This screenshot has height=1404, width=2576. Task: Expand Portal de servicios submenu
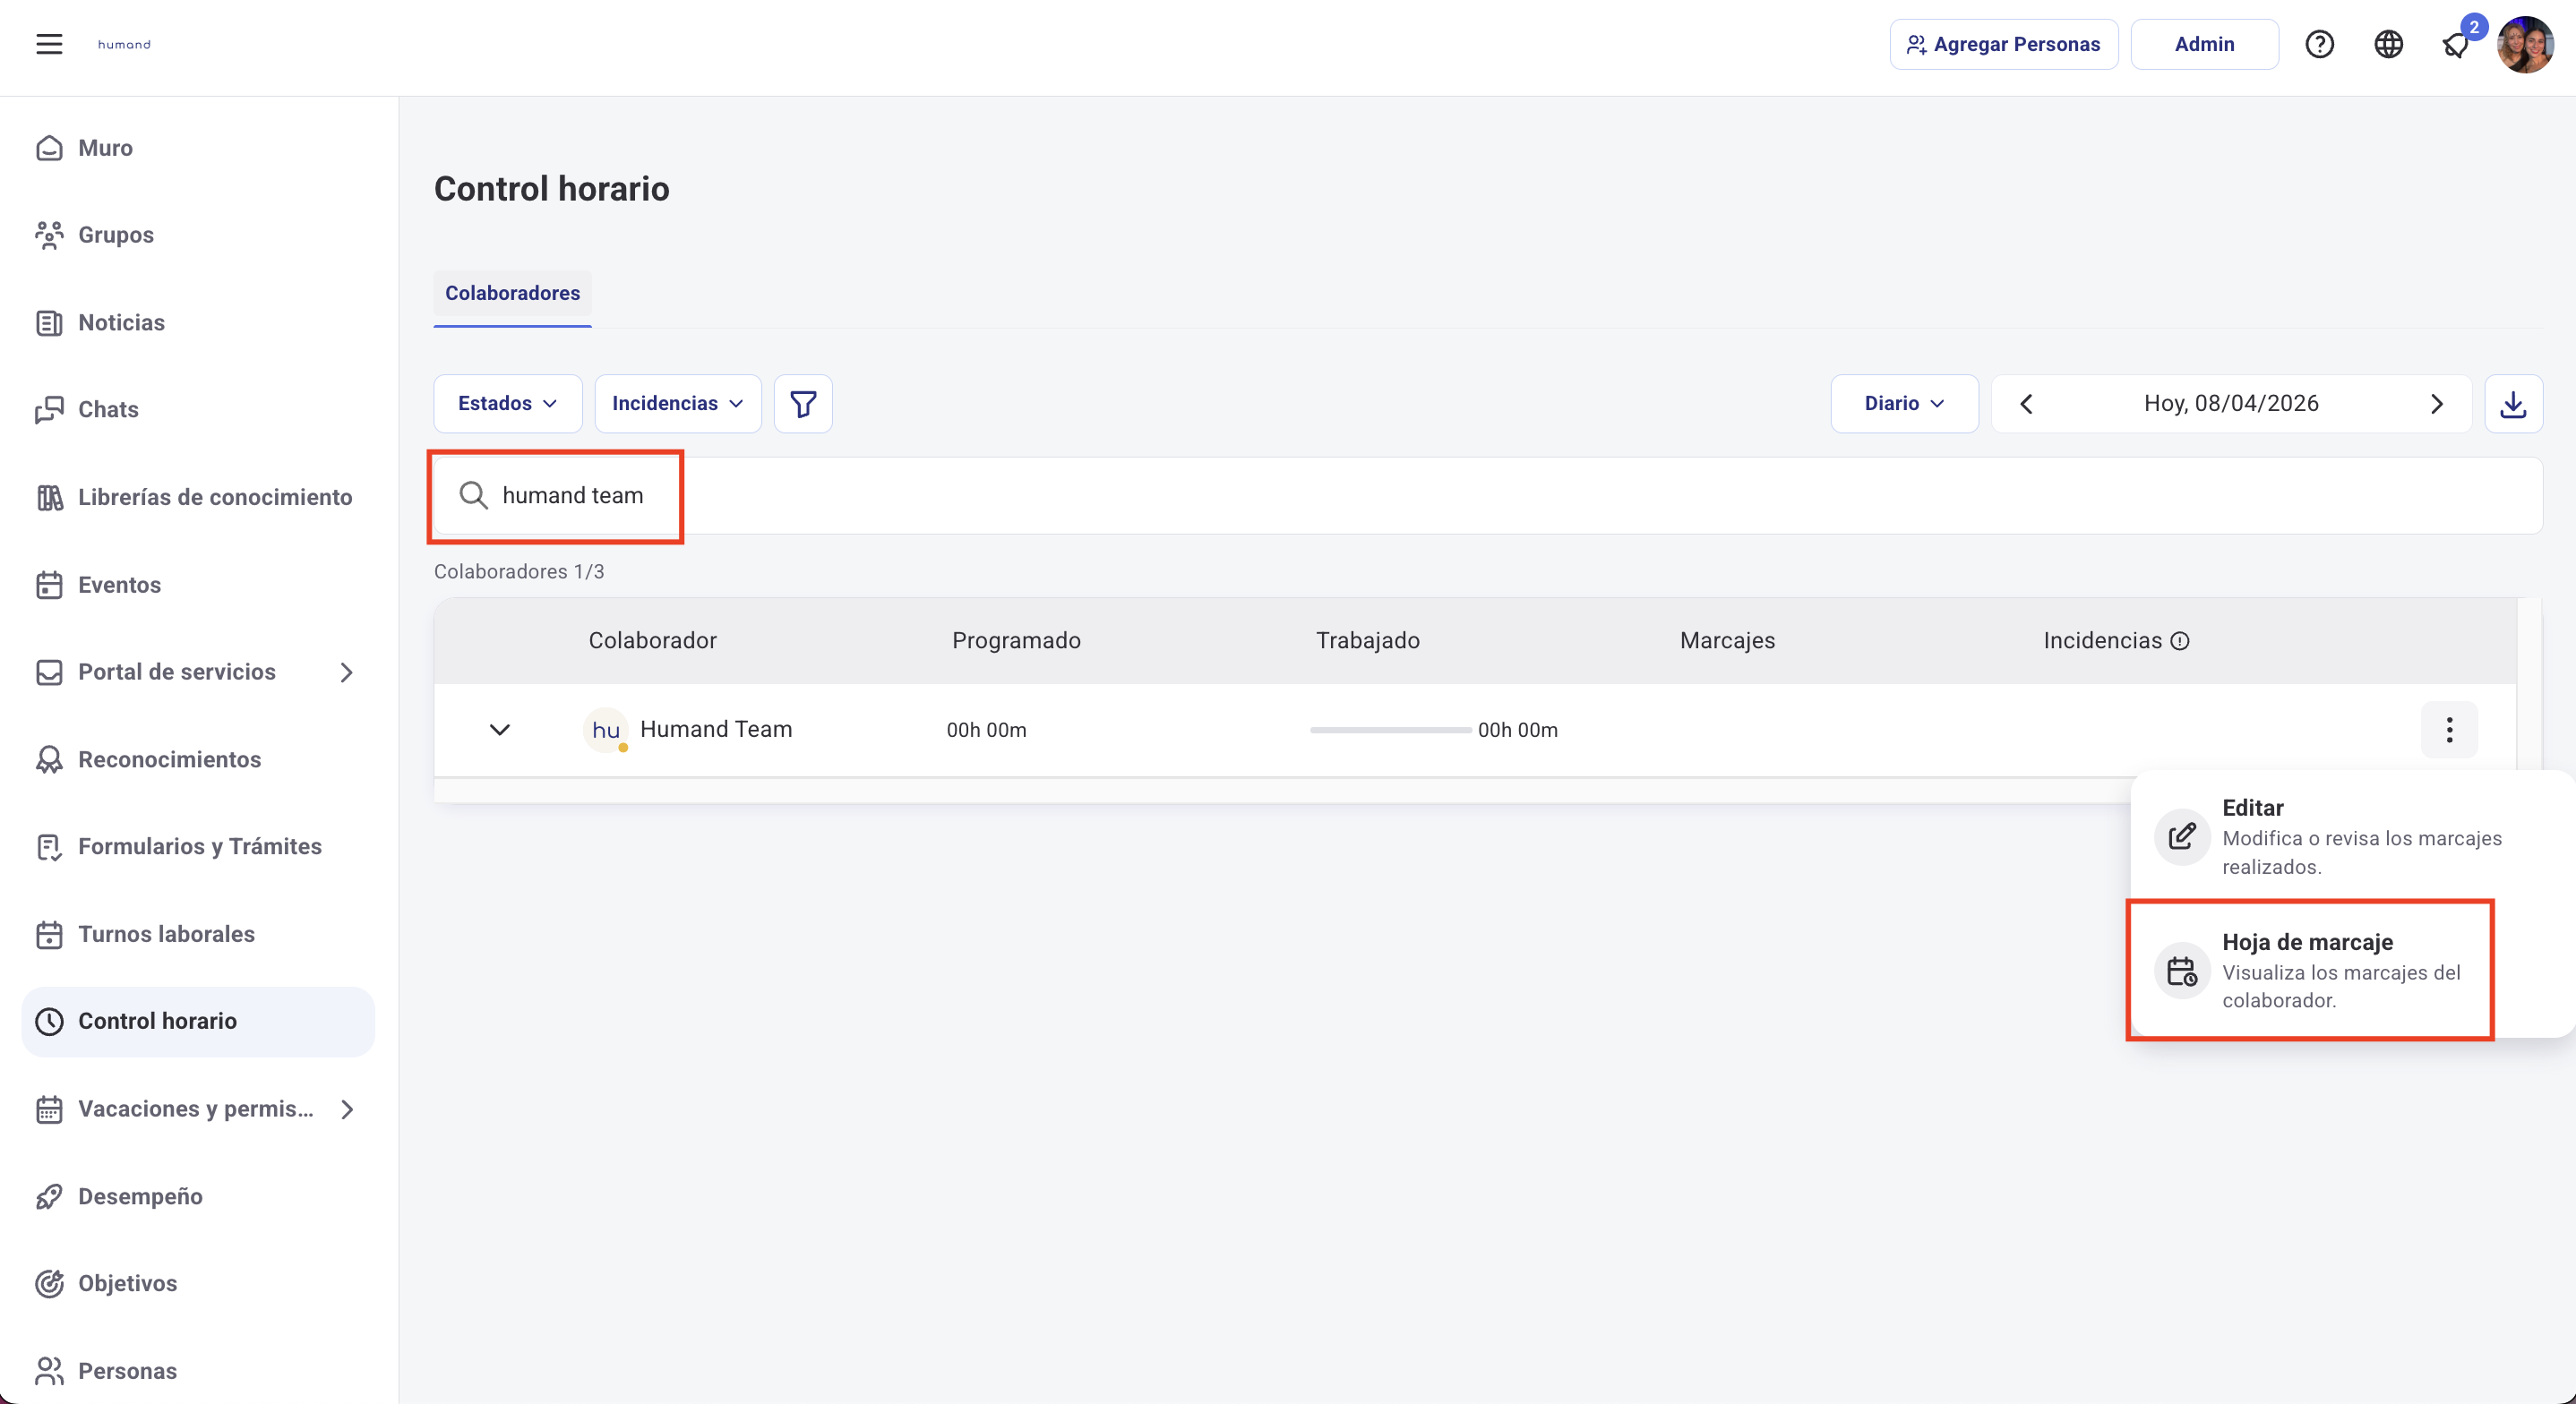point(346,672)
